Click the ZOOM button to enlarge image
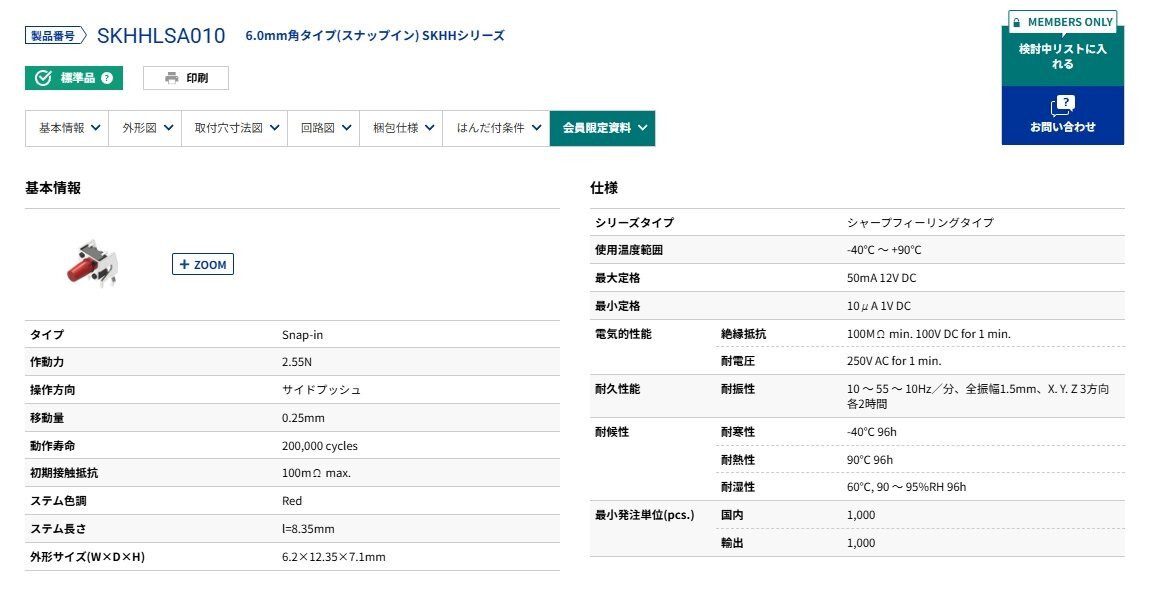 pos(203,265)
